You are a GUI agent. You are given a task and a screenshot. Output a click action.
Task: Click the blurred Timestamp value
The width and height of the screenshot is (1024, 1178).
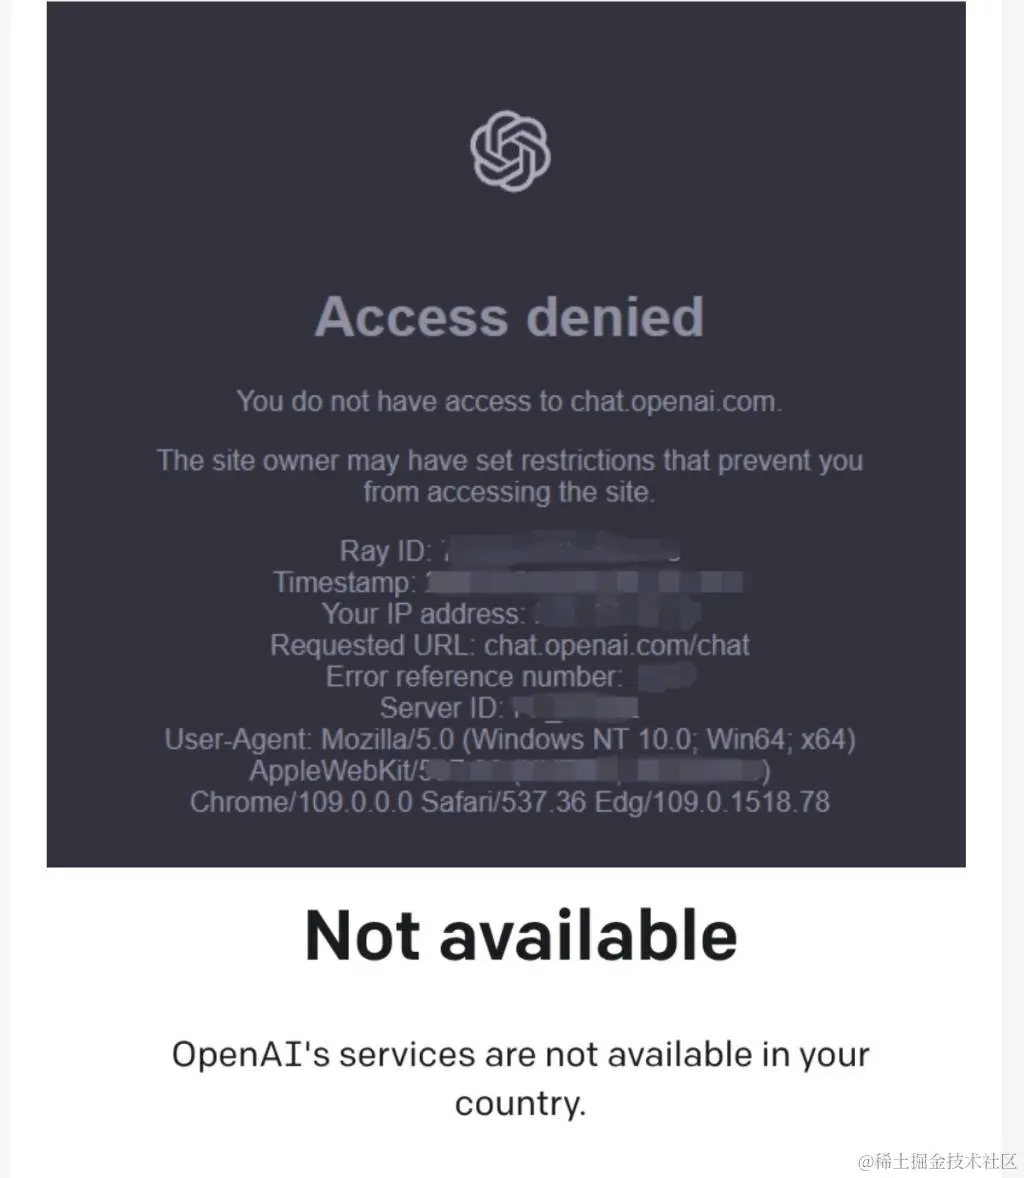(584, 581)
